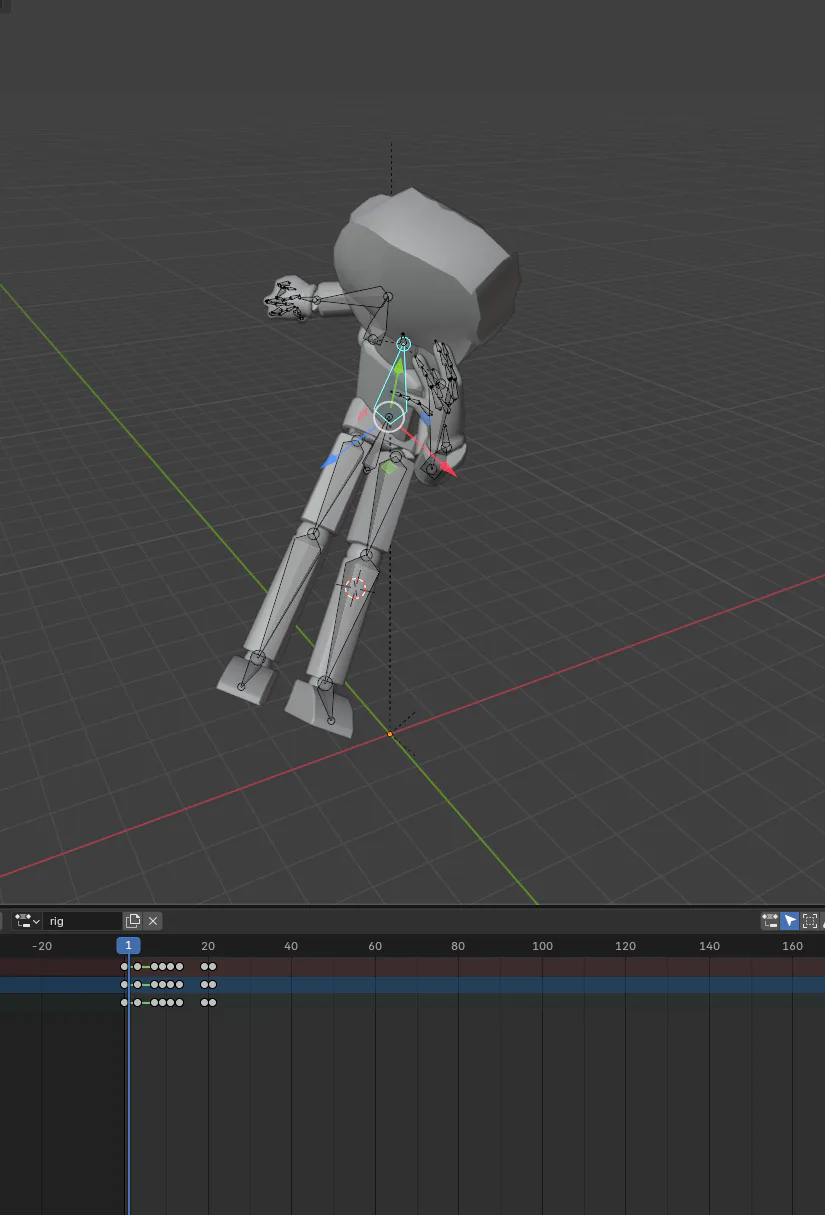
Task: Click the action name field "rig"
Action: click(83, 921)
